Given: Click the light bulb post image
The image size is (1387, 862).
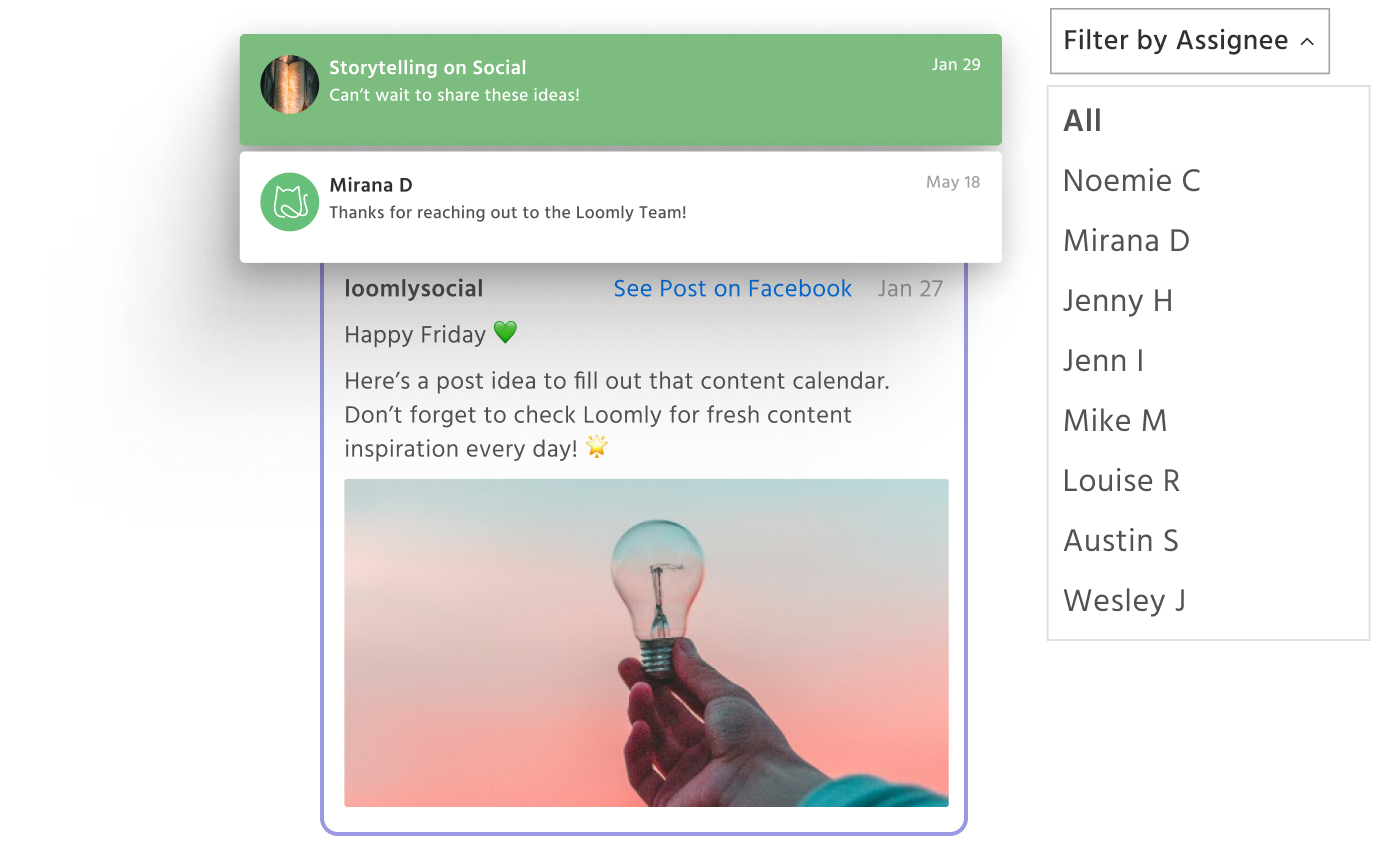Looking at the screenshot, I should coord(646,643).
